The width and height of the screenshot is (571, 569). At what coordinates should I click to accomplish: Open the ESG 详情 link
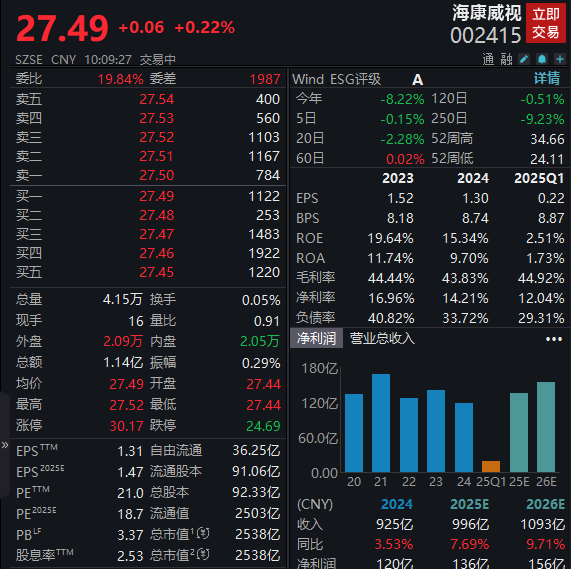[547, 78]
